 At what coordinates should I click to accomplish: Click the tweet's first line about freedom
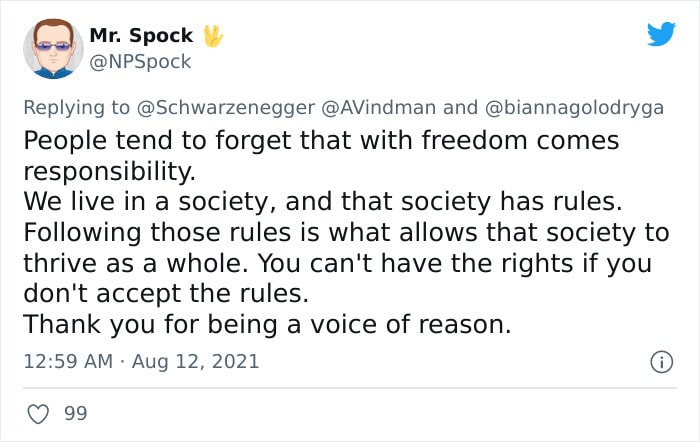click(x=321, y=141)
